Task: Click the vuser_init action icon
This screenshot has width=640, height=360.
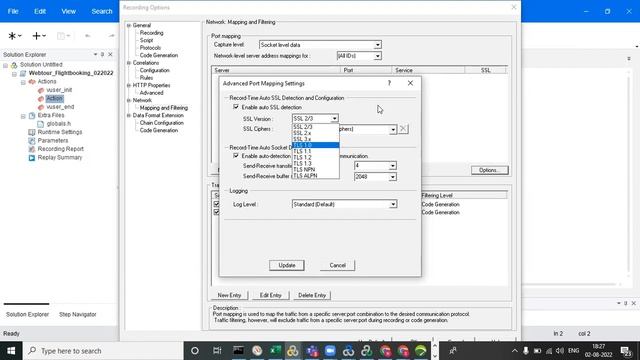Action: (41, 90)
